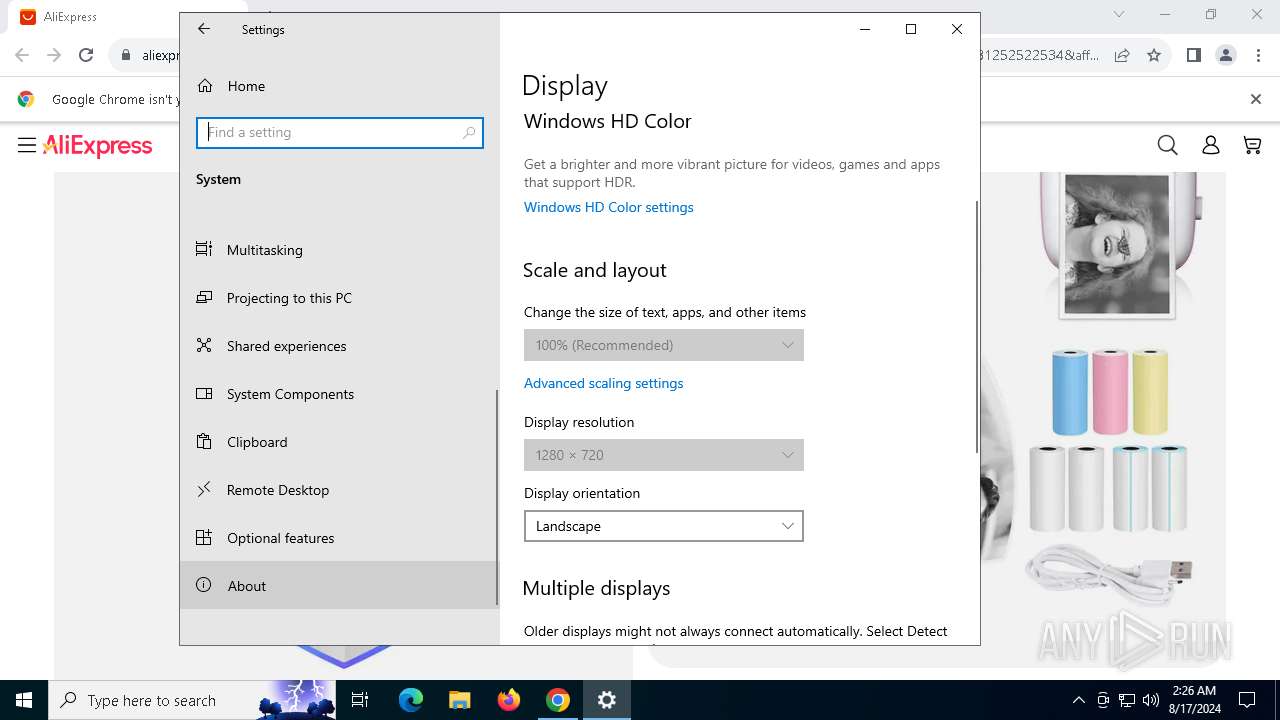The image size is (1280, 720).
Task: Click the About info icon
Action: pos(204,585)
